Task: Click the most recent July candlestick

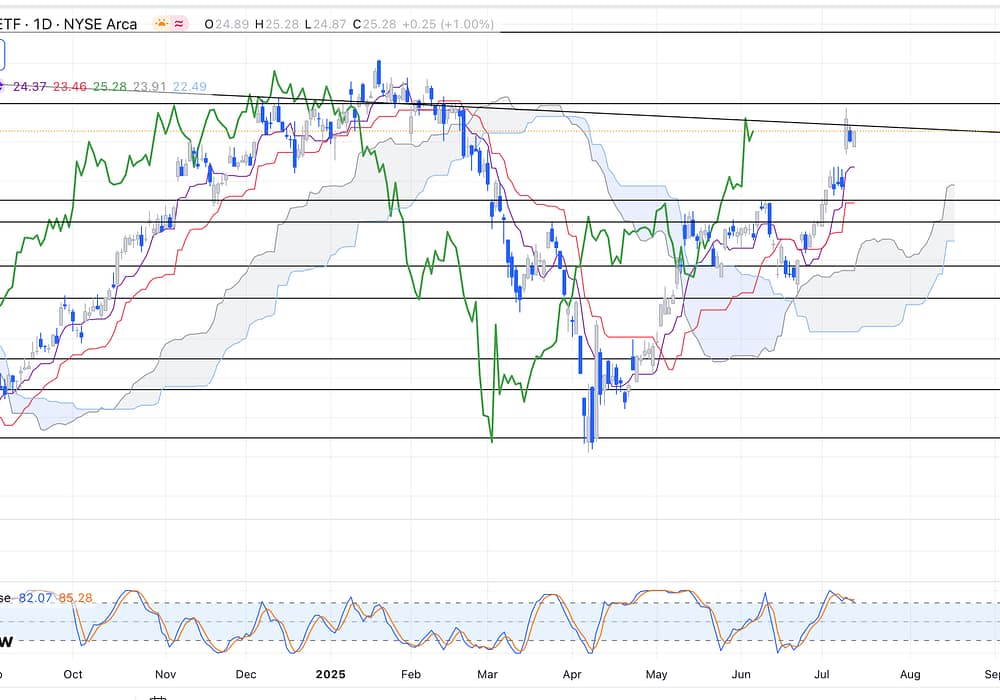Action: [x=853, y=139]
